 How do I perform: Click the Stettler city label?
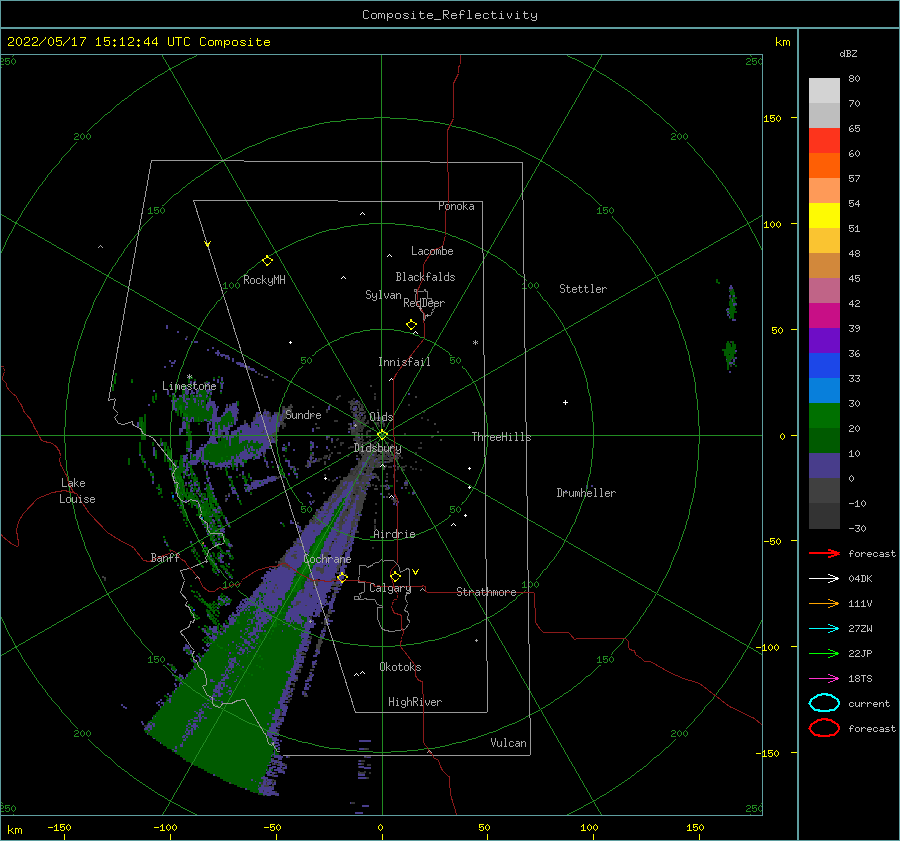pyautogui.click(x=583, y=289)
